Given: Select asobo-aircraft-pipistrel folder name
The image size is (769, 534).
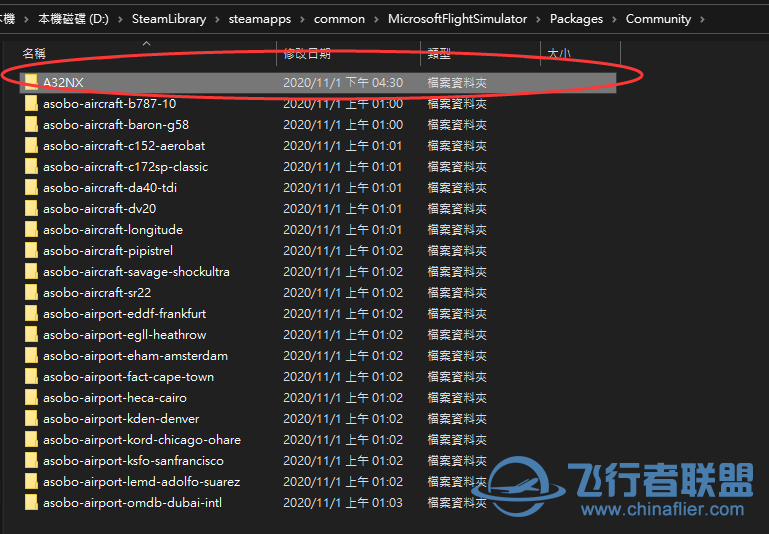Looking at the screenshot, I should pyautogui.click(x=108, y=251).
